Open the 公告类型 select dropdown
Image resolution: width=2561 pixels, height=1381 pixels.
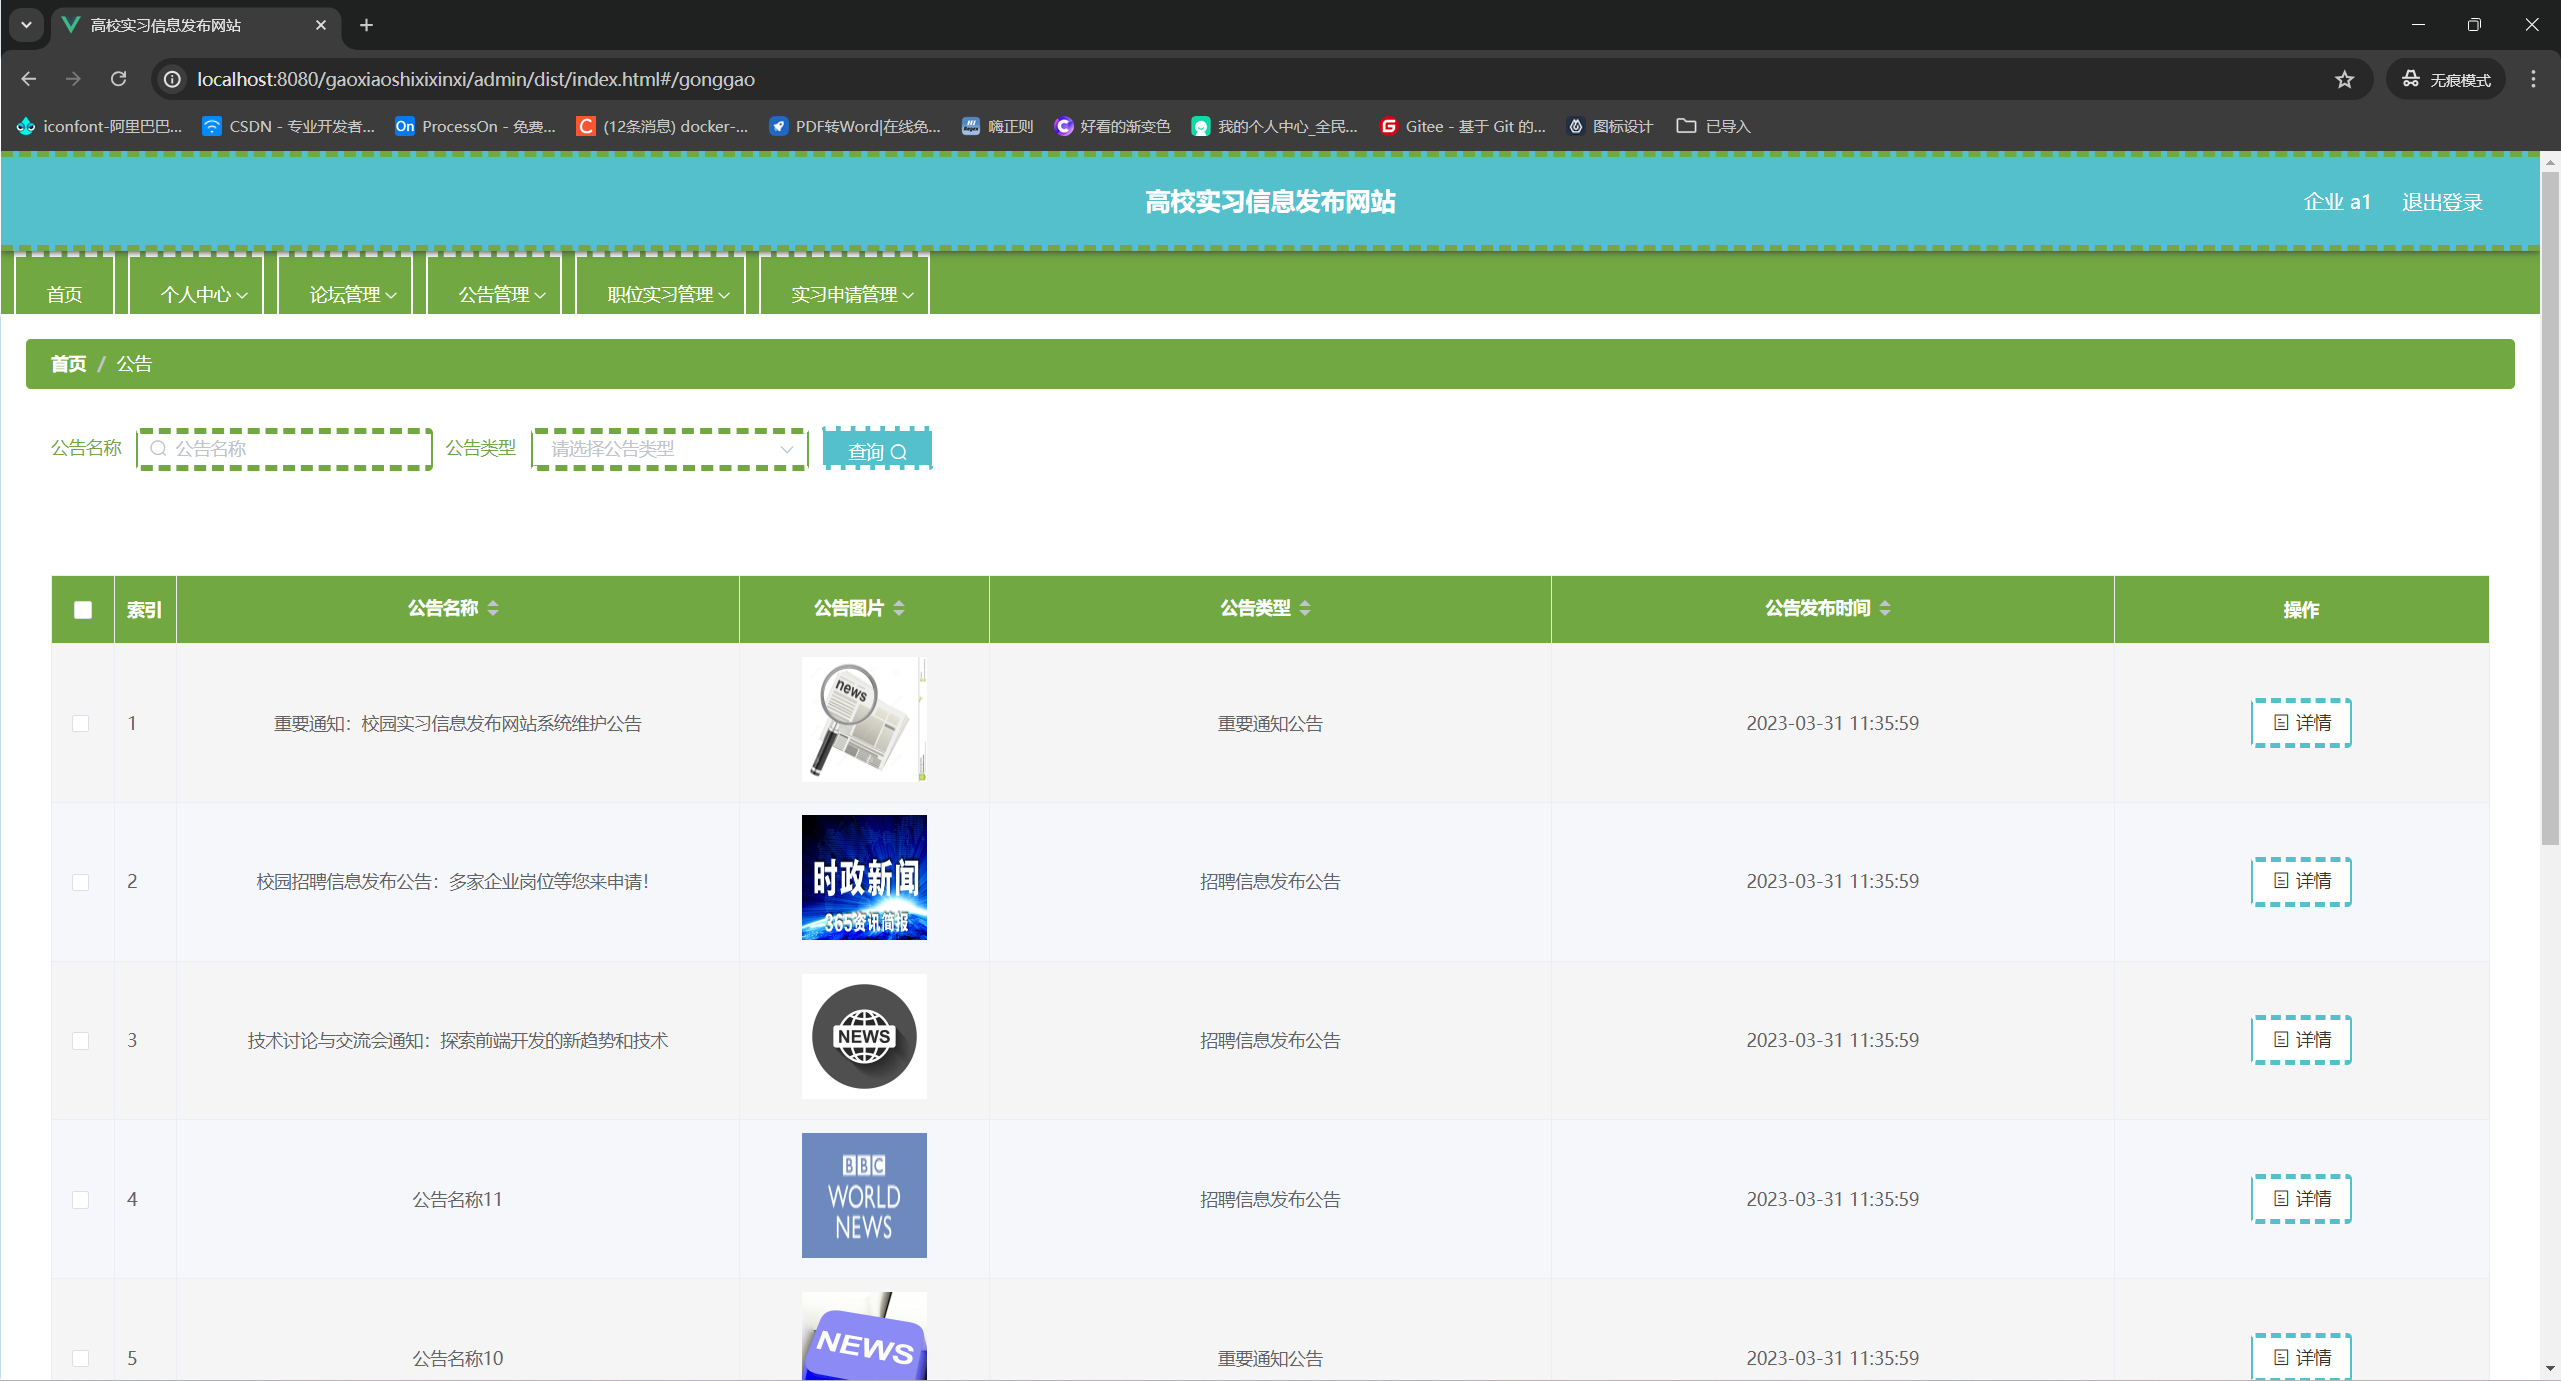coord(669,449)
